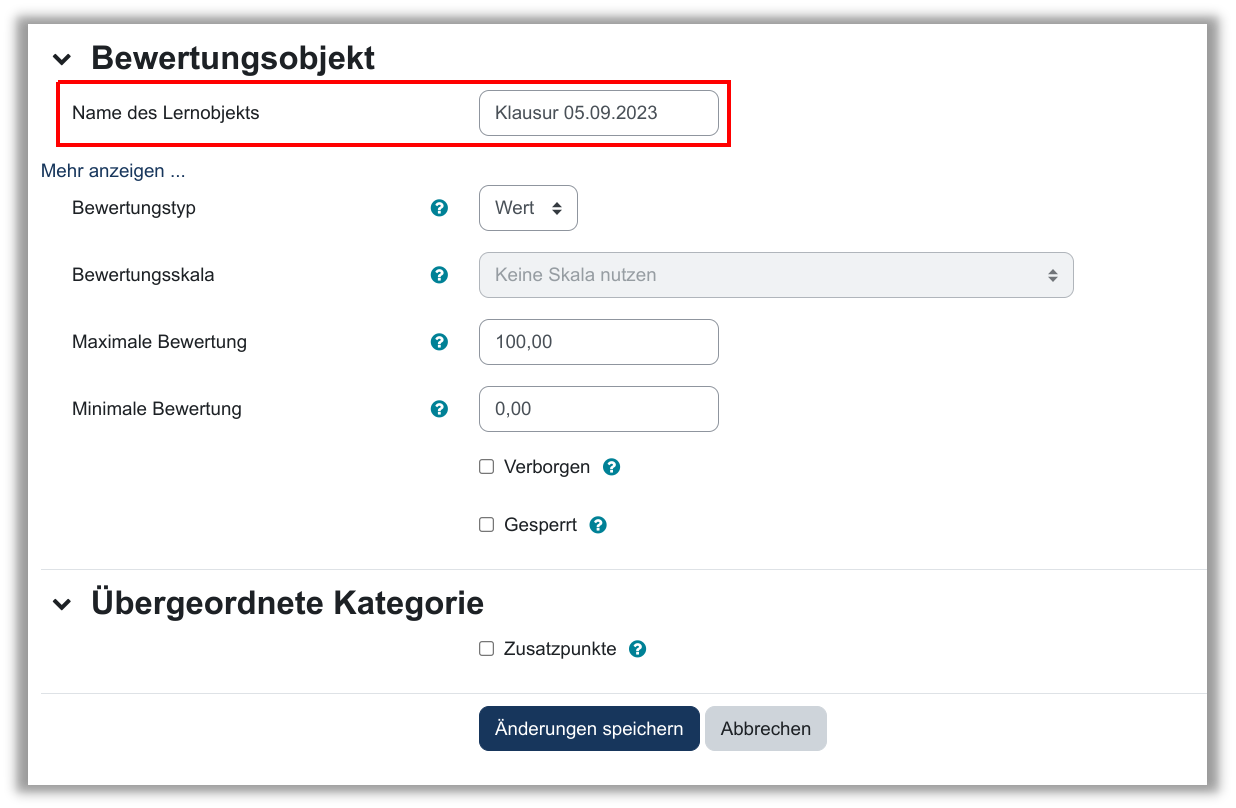Toggle the Zusatzpunkte checkbox
This screenshot has width=1236, height=808.
tap(487, 649)
